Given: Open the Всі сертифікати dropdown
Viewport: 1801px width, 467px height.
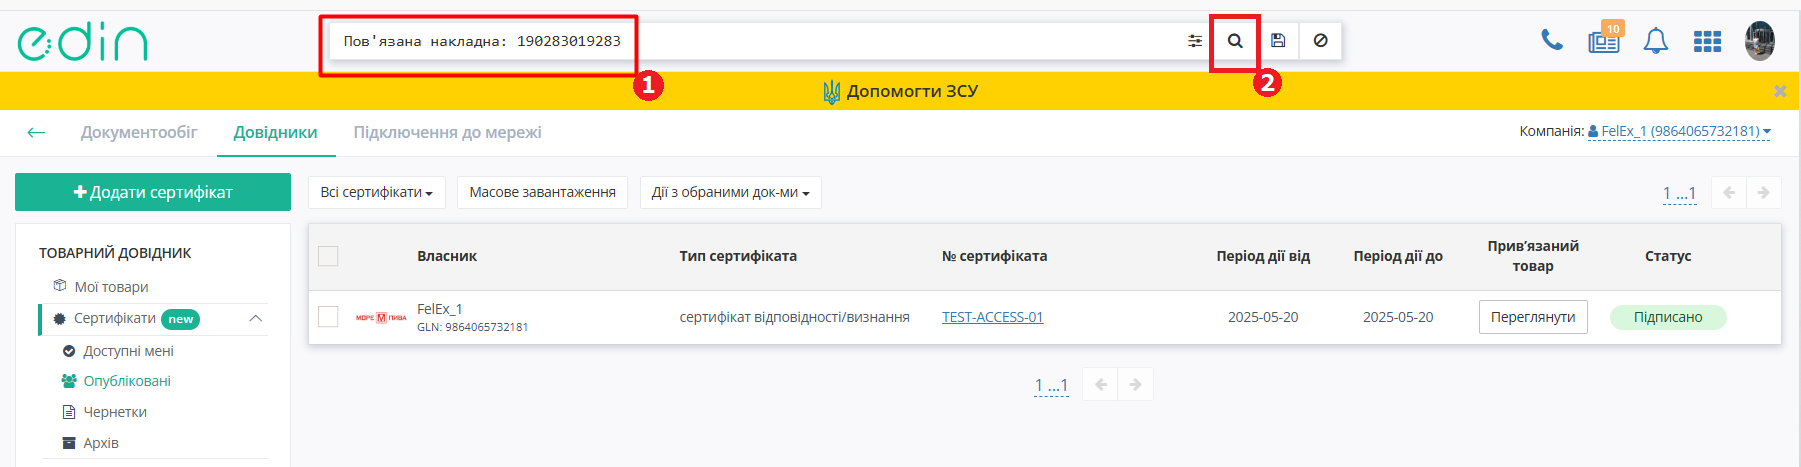Looking at the screenshot, I should tap(376, 192).
